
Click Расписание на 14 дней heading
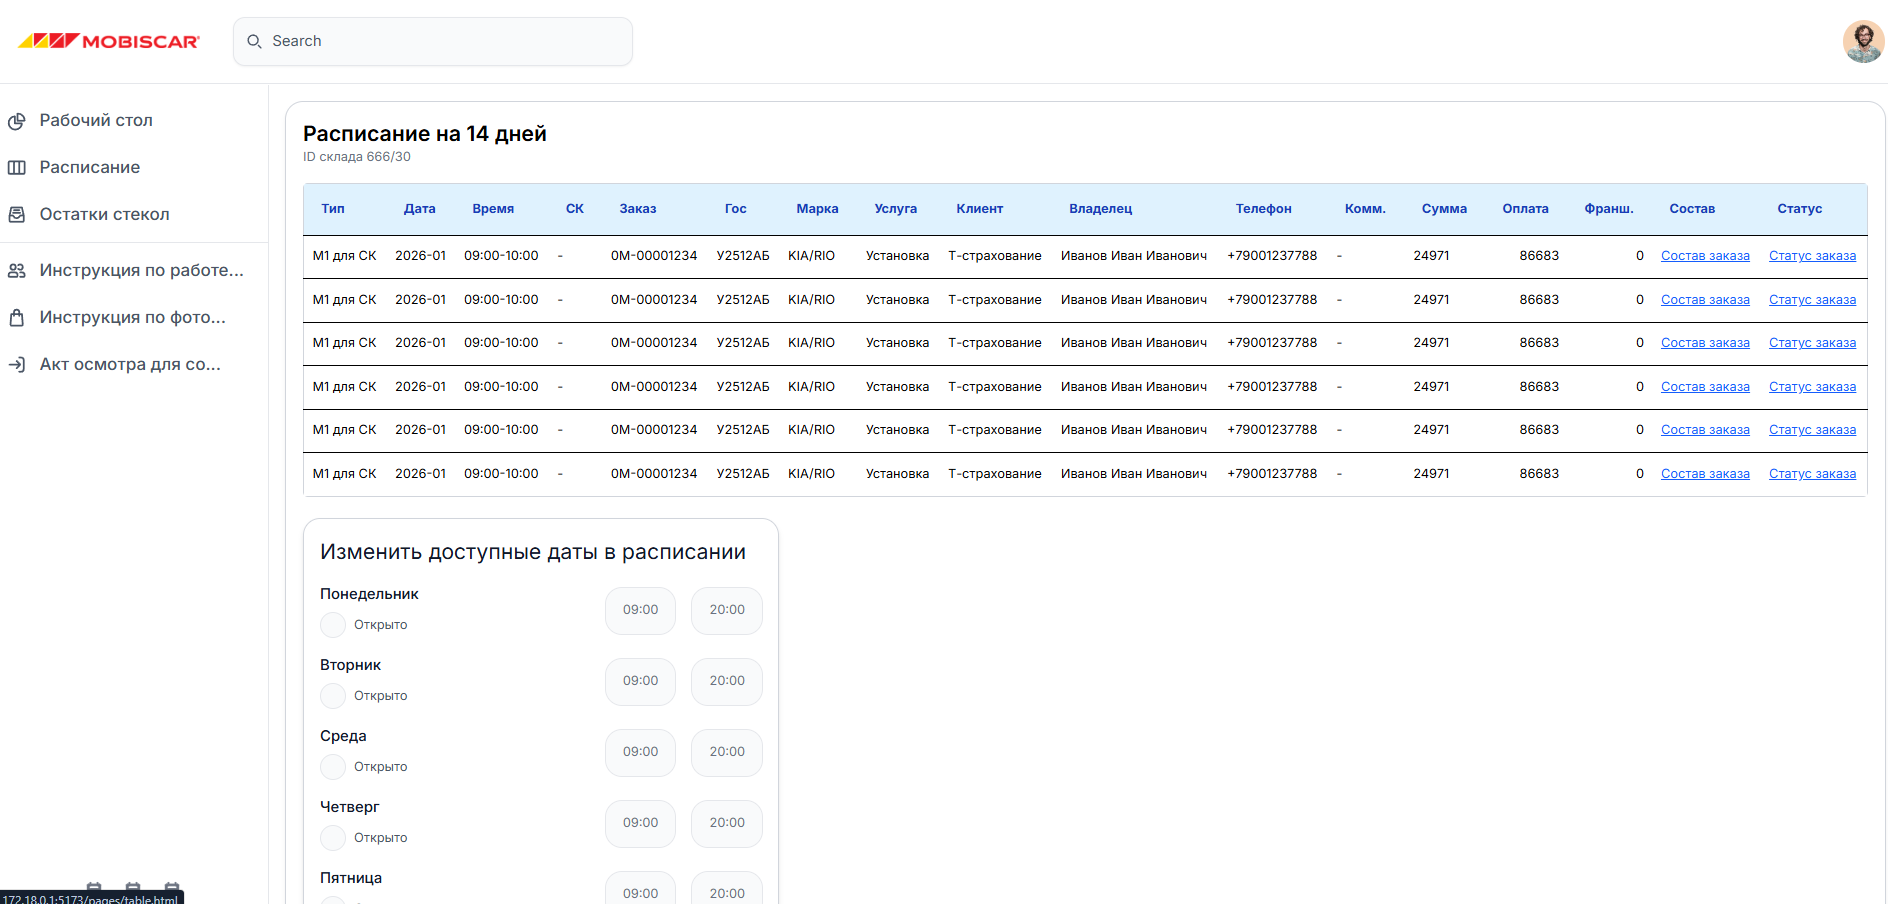(x=425, y=134)
